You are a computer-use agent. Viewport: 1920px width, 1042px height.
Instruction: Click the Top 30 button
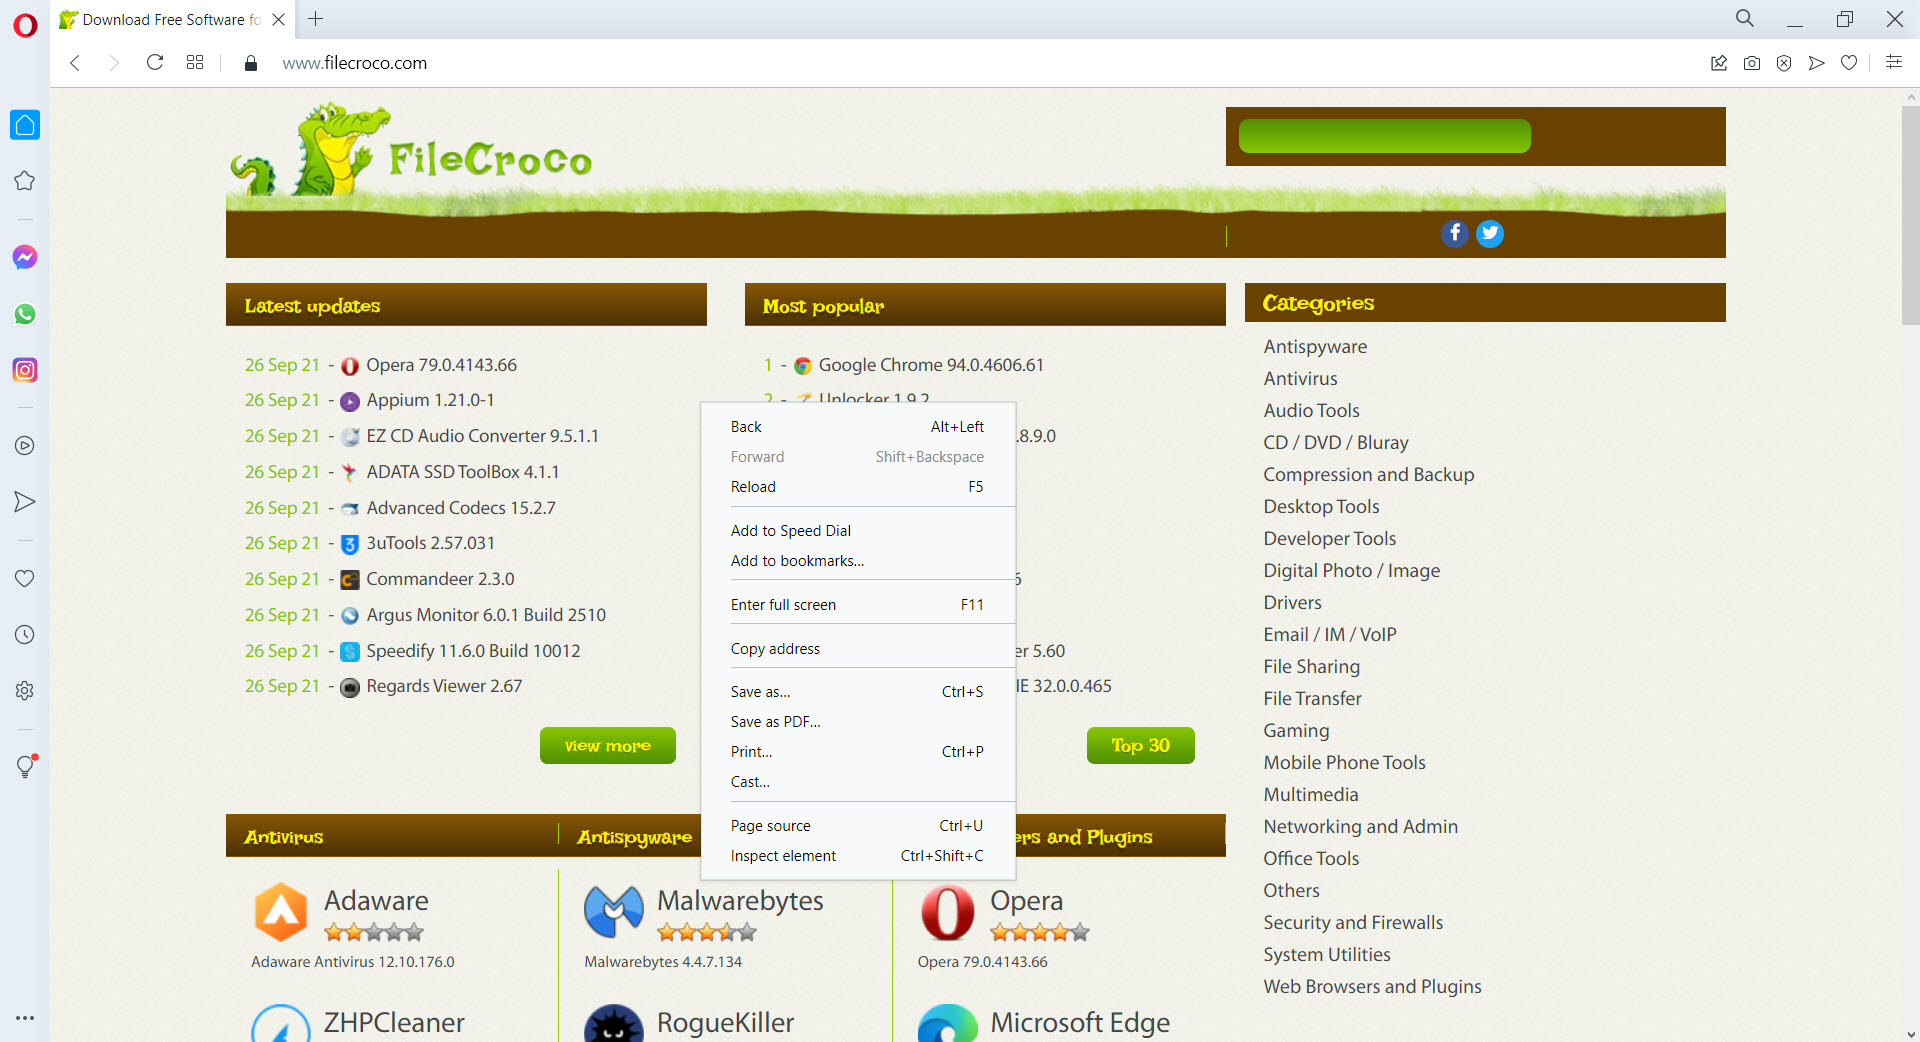click(1140, 746)
